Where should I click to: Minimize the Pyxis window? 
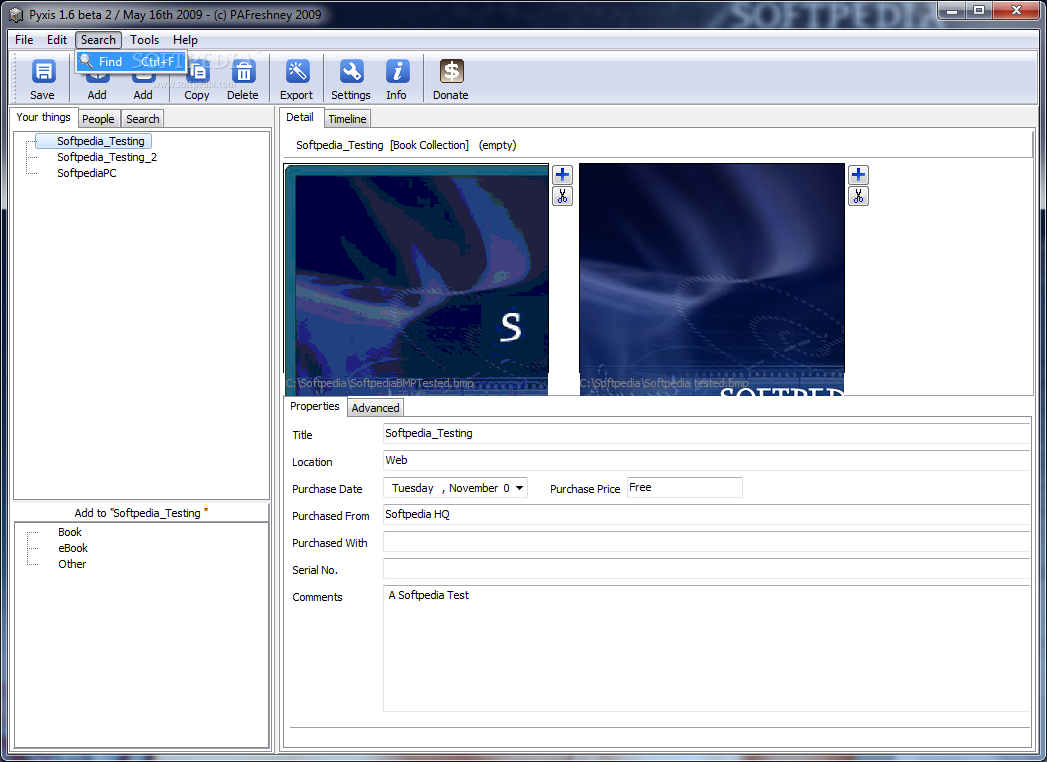[952, 10]
